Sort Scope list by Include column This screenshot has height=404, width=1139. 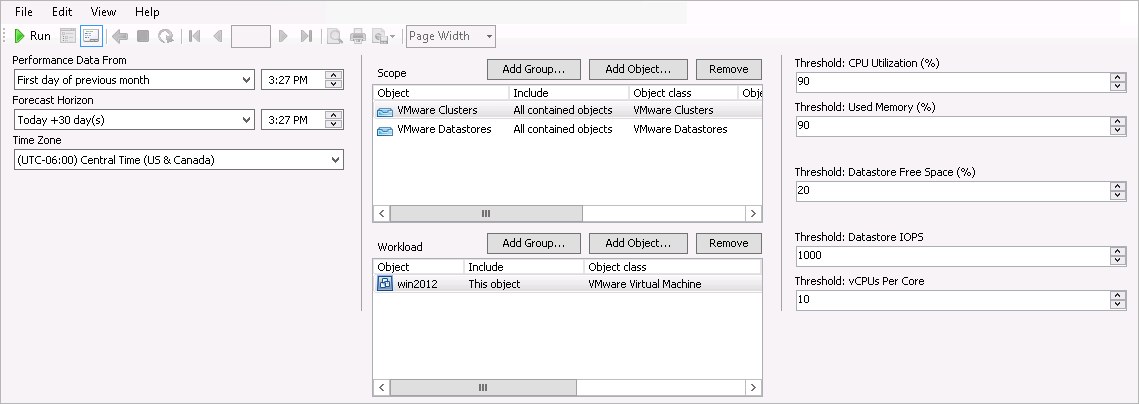[x=569, y=93]
